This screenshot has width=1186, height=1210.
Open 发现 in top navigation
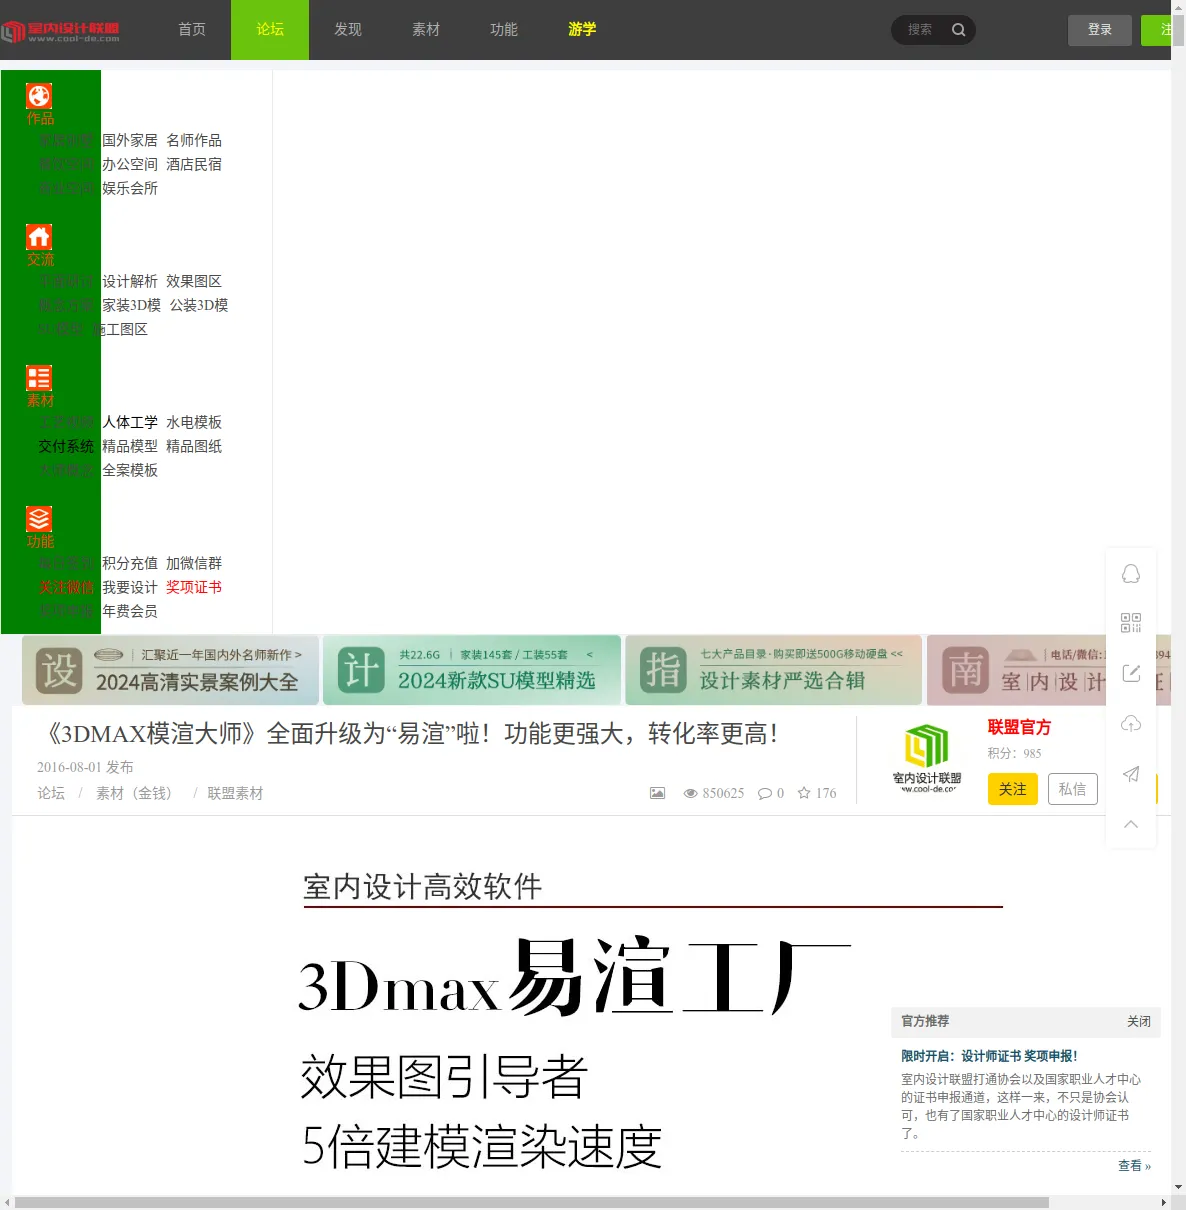click(348, 30)
